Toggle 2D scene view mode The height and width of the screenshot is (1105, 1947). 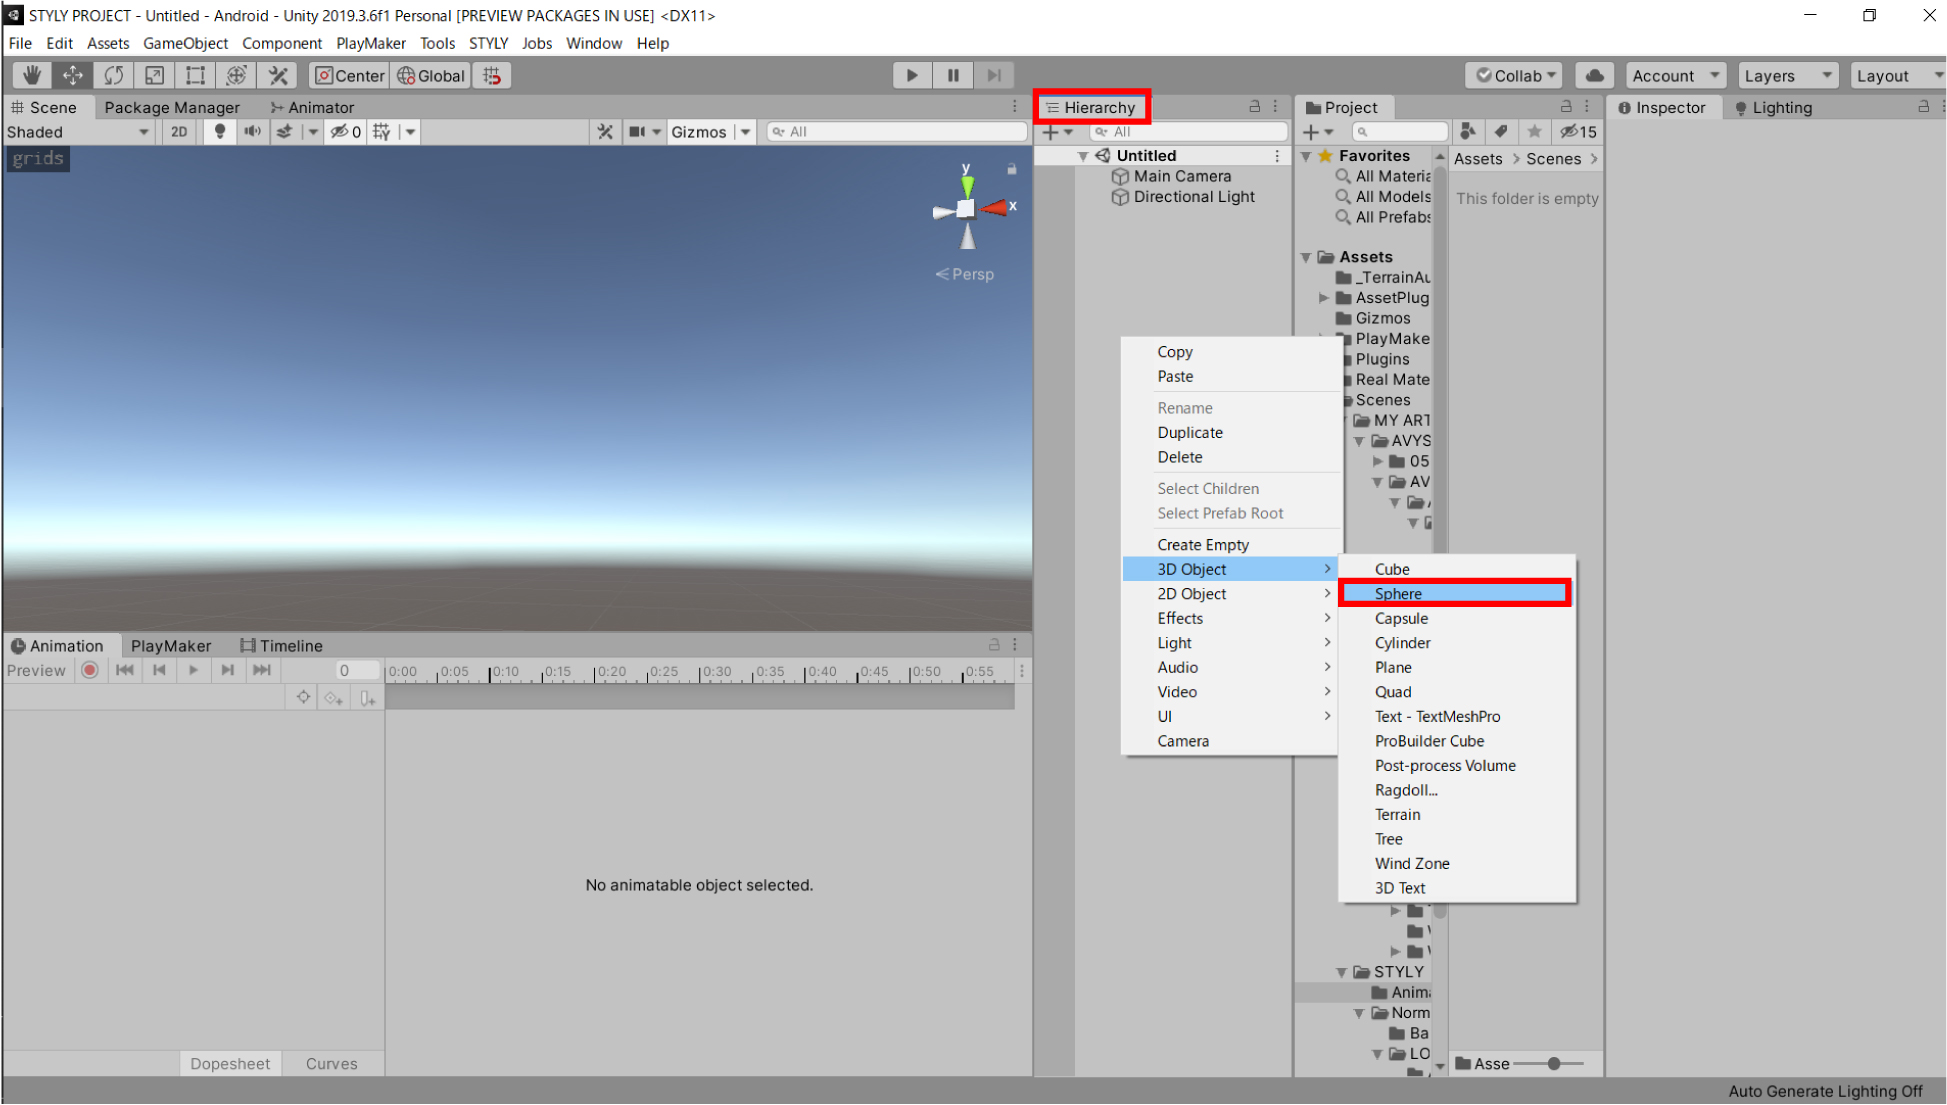click(x=179, y=131)
